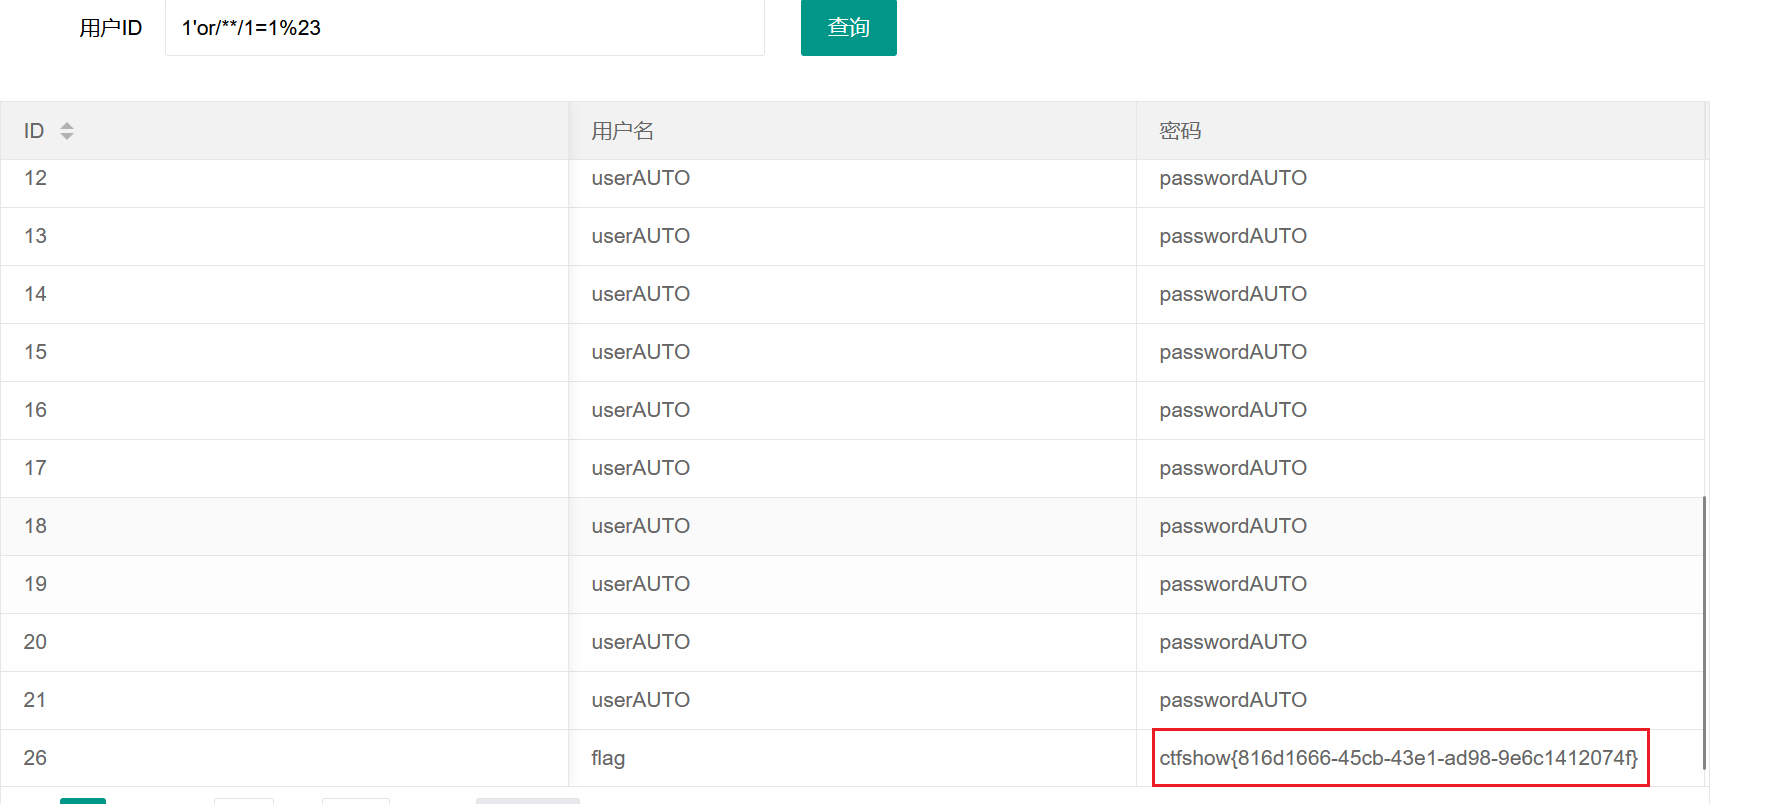Click userAUTO in row 18
Screen dimensions: 1779x804
click(641, 526)
